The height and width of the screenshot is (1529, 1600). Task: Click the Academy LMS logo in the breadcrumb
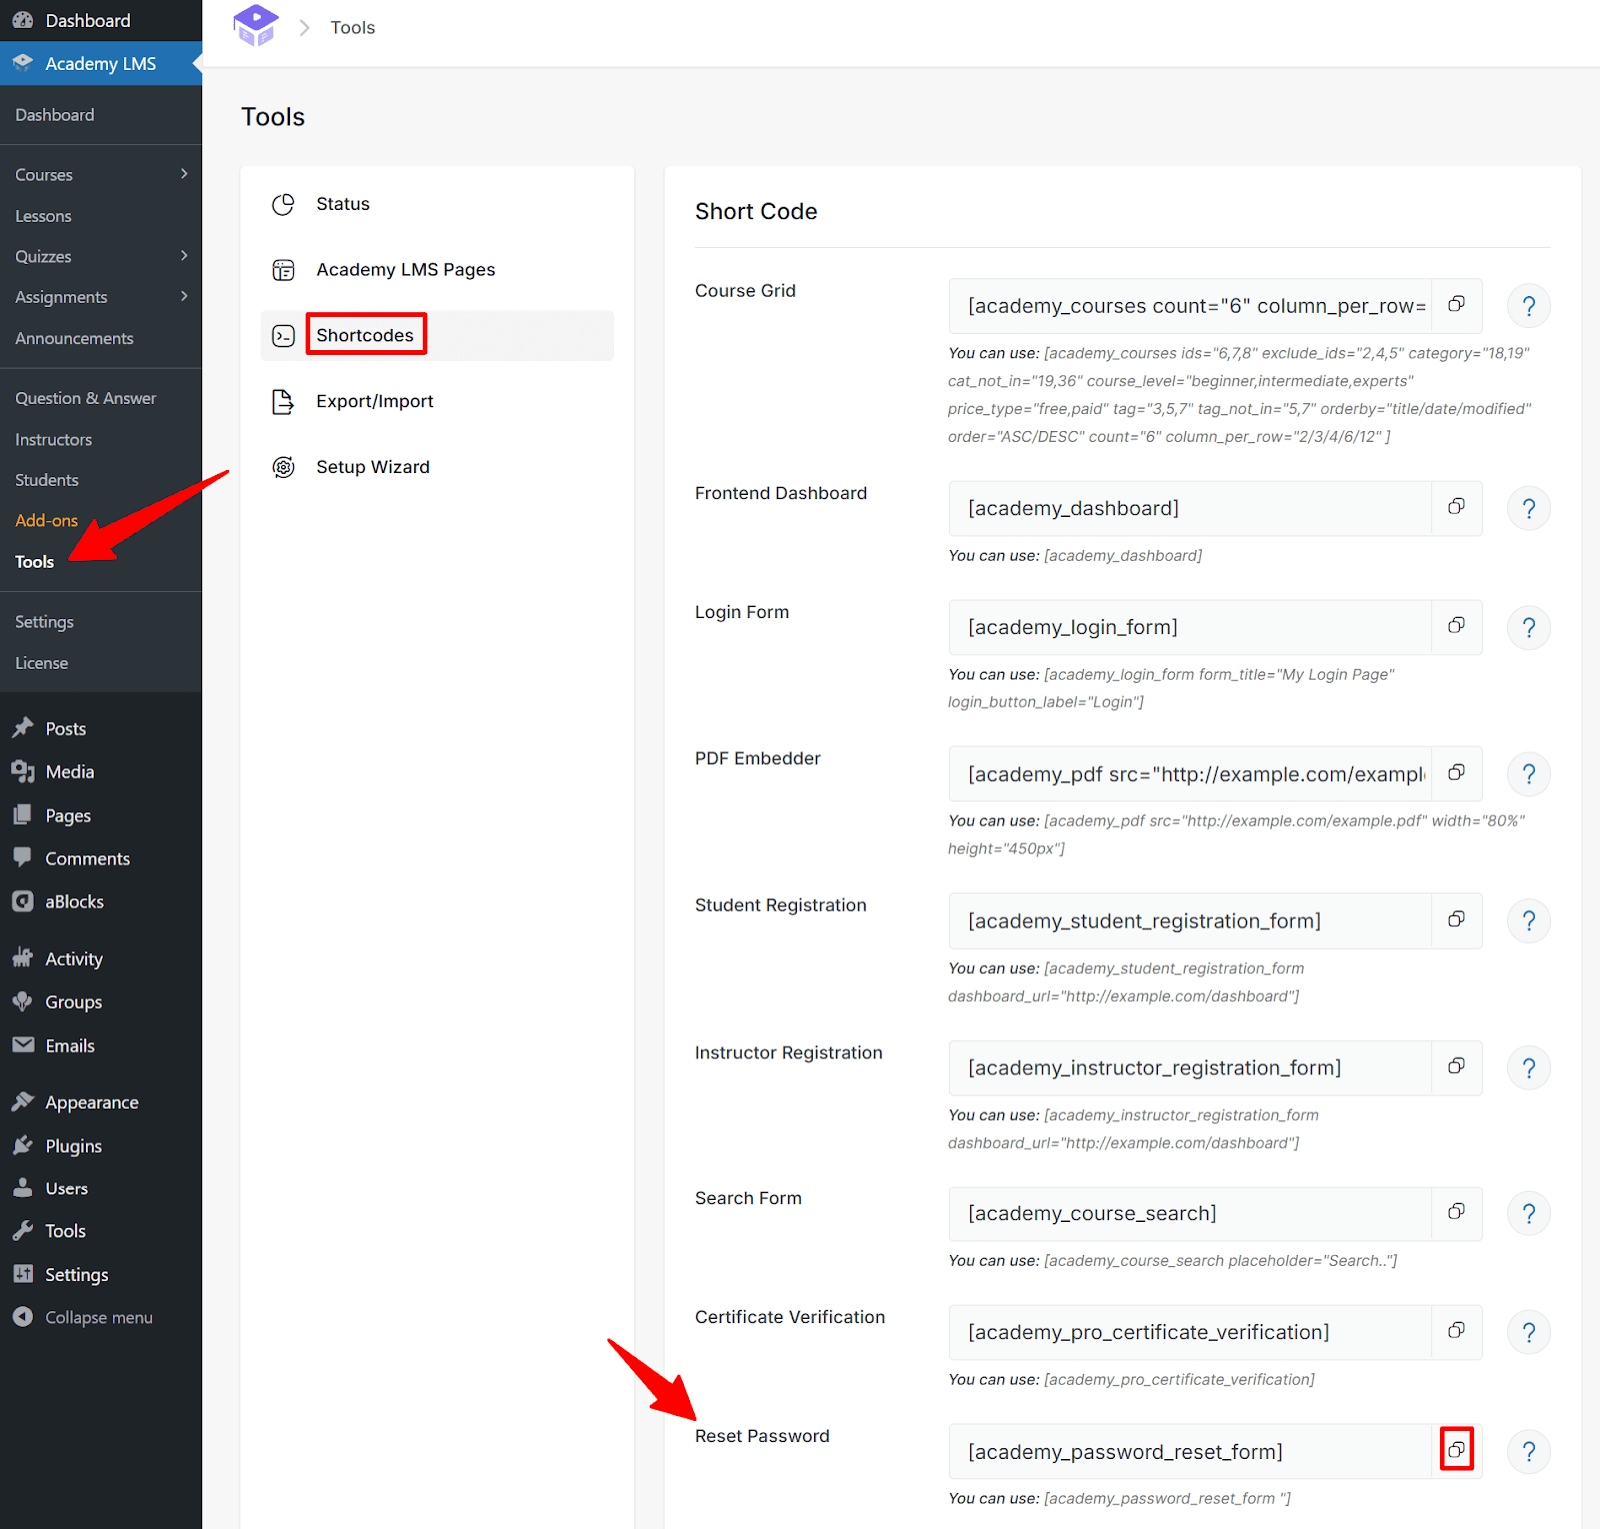coord(255,26)
